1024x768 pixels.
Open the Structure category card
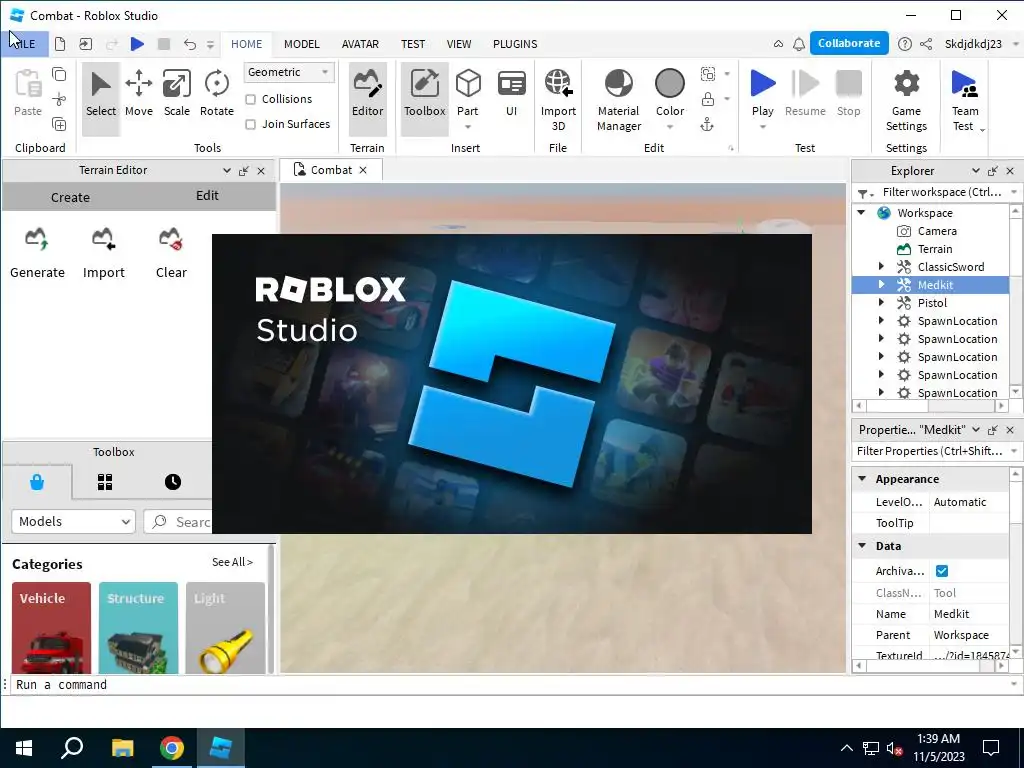138,628
